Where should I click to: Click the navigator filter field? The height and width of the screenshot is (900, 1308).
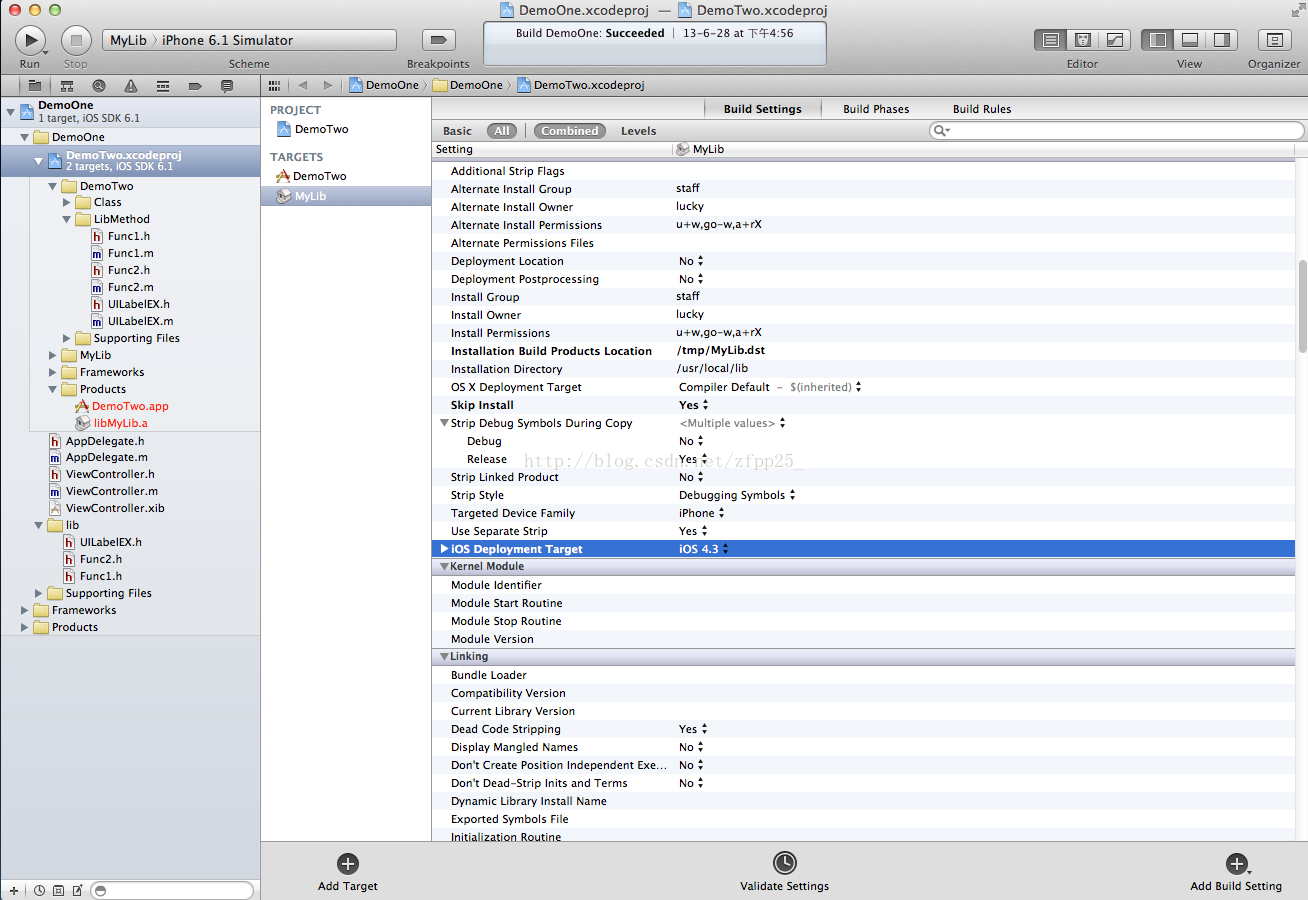172,890
